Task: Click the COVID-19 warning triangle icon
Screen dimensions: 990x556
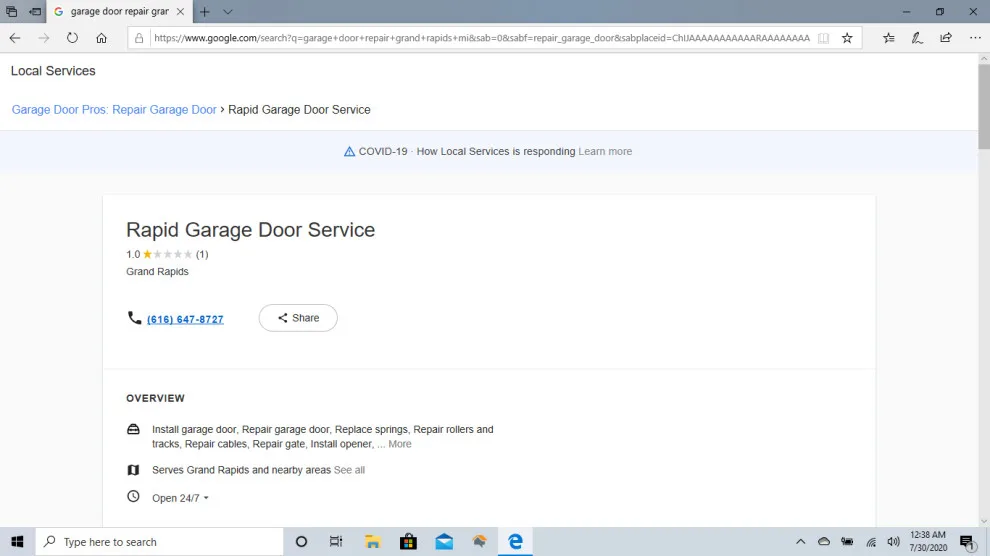Action: click(x=349, y=151)
